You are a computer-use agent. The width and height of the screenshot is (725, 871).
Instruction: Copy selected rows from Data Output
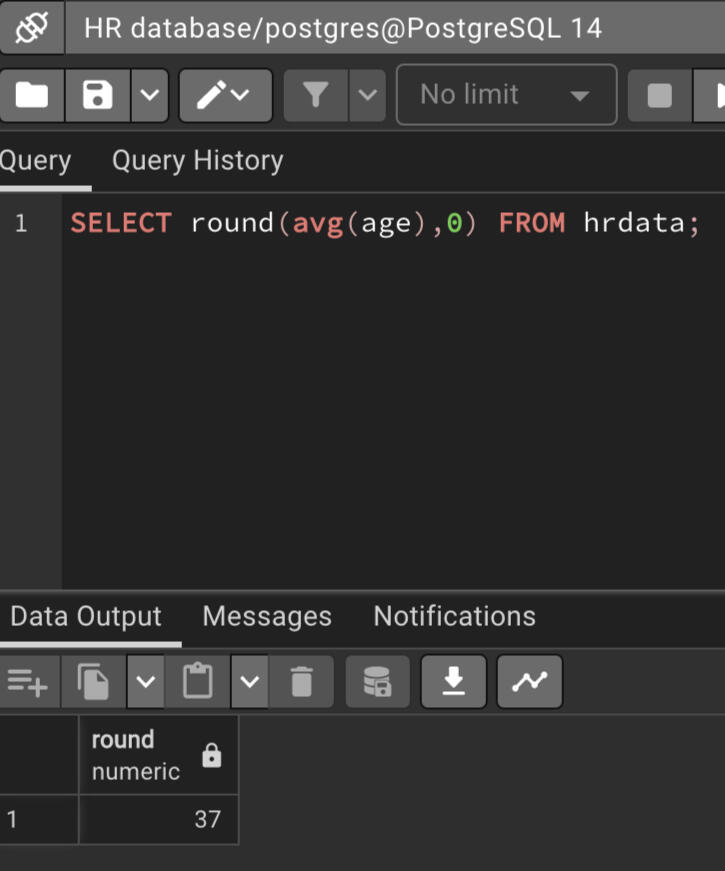tap(94, 682)
